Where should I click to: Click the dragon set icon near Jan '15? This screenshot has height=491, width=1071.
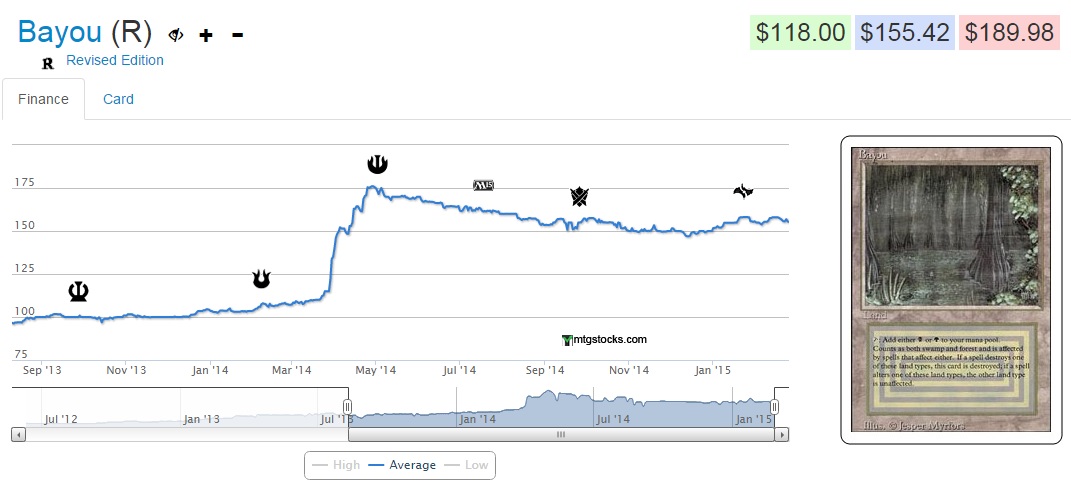742,191
